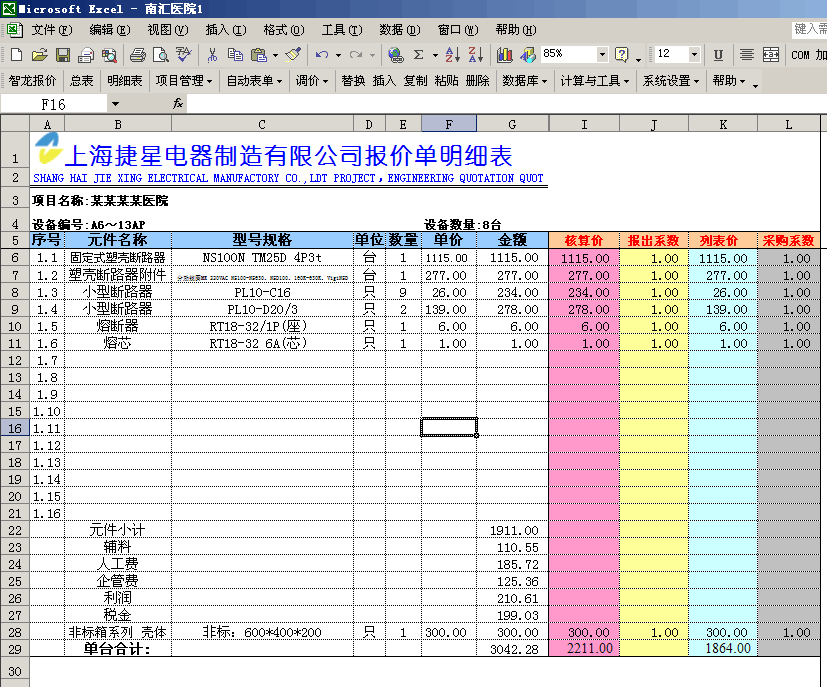Click the 替换 button
The height and width of the screenshot is (687, 827).
[353, 81]
